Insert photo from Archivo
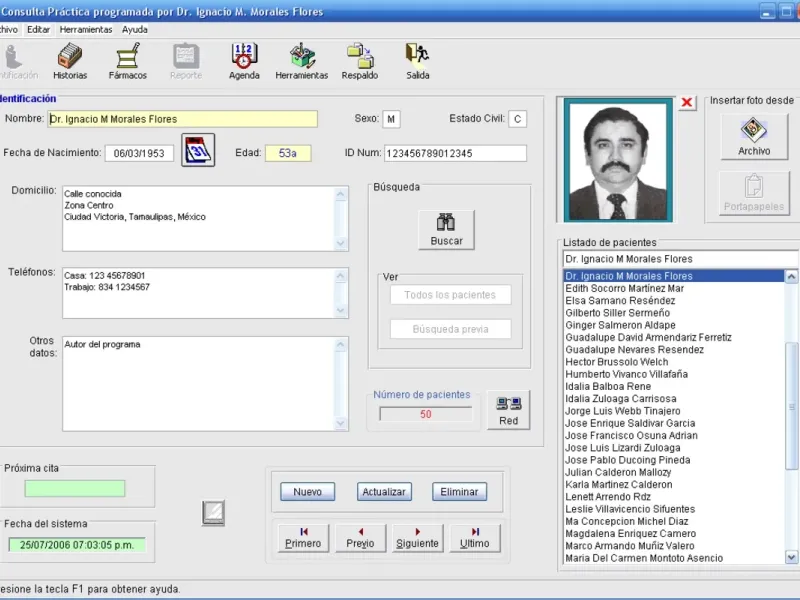 [754, 135]
